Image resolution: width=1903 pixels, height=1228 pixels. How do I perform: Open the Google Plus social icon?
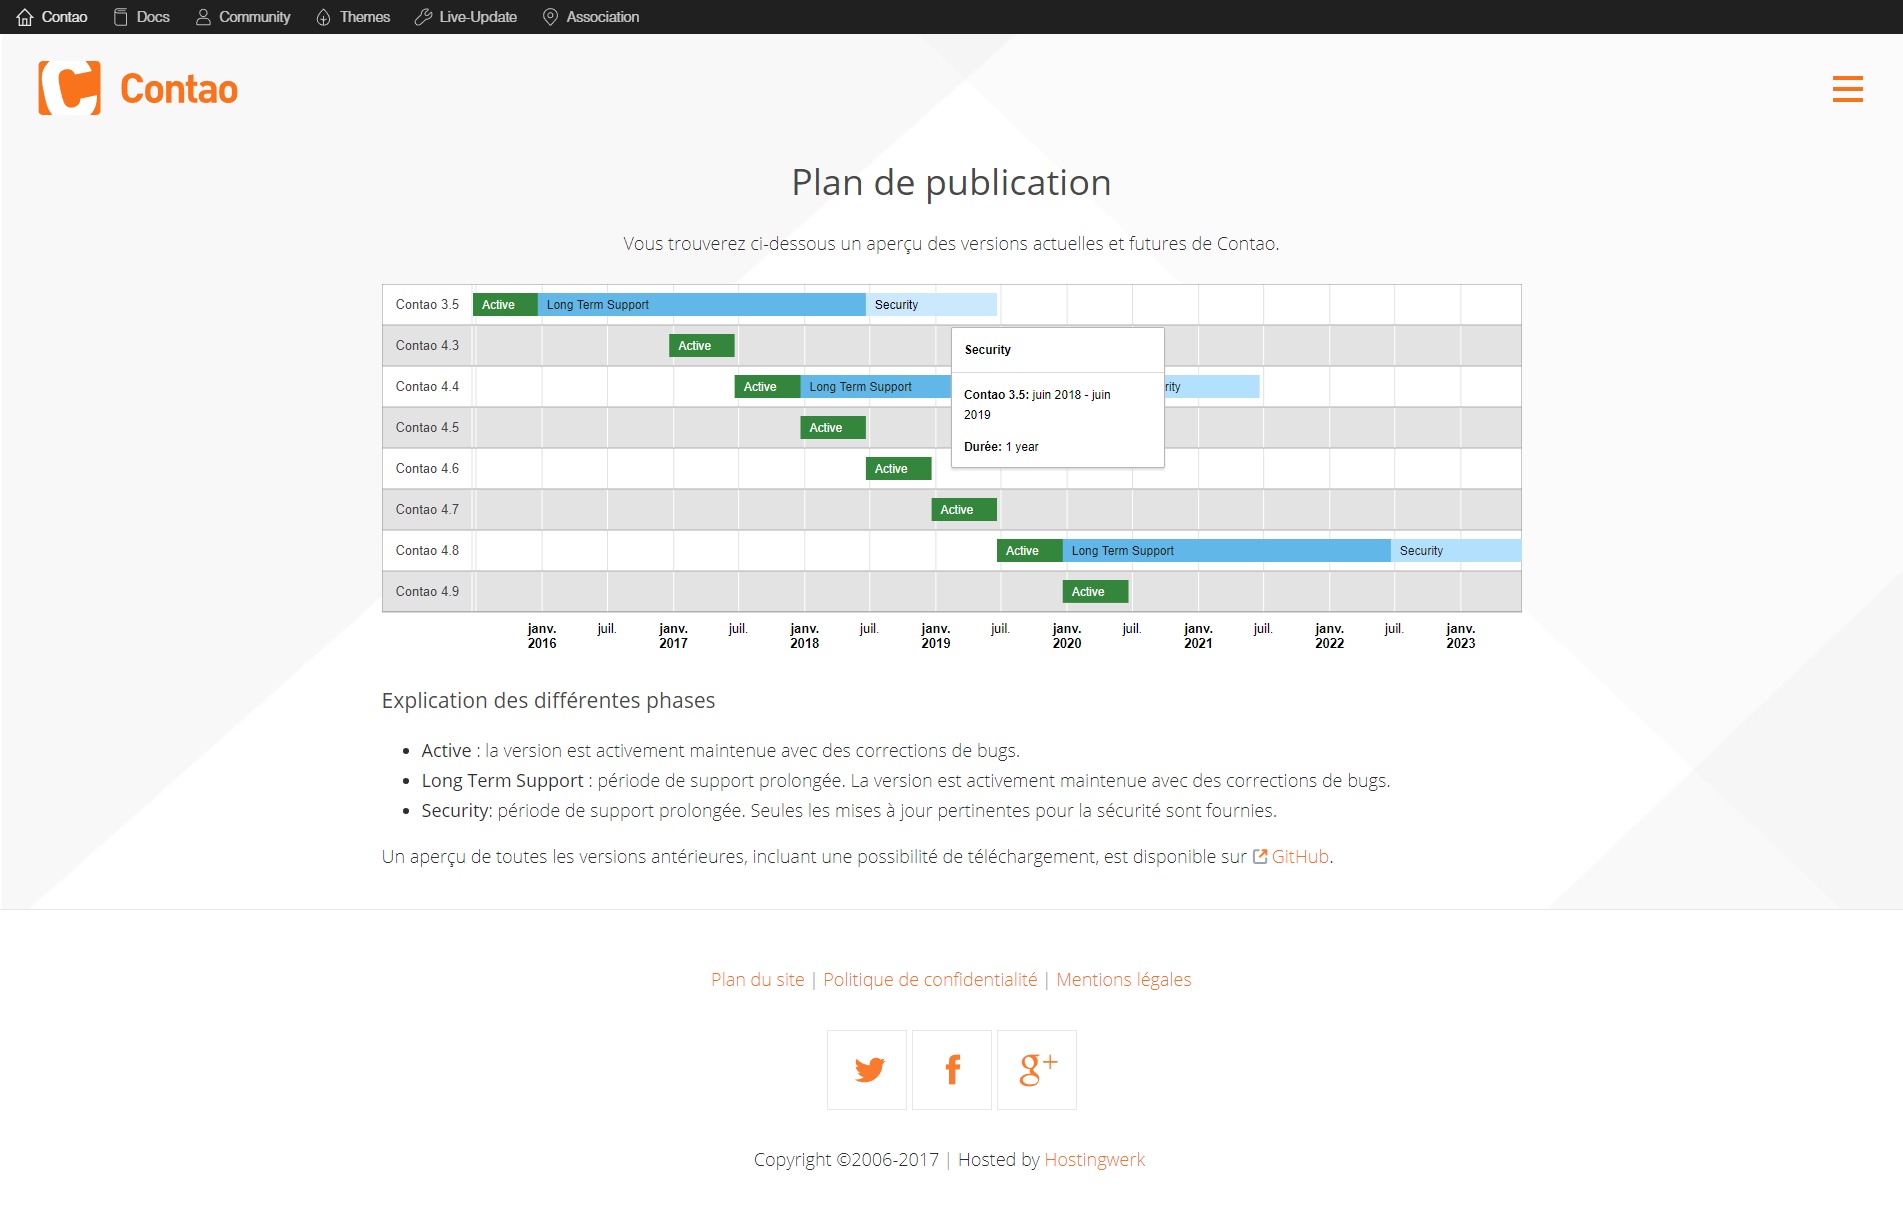(x=1037, y=1070)
